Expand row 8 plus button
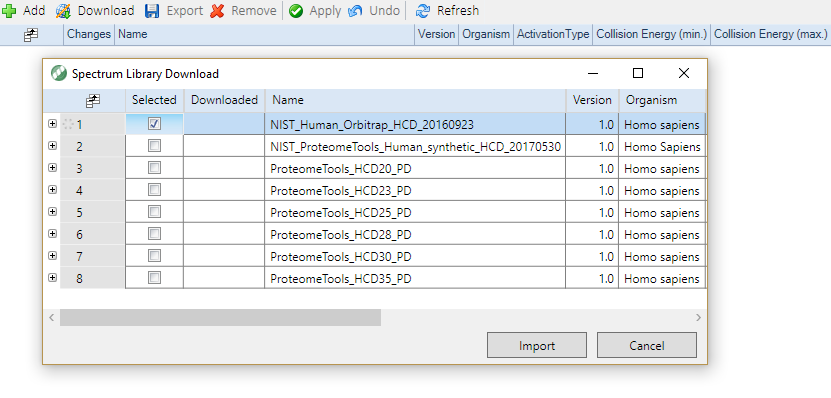Viewport: 831px width, 398px height. coord(52,277)
